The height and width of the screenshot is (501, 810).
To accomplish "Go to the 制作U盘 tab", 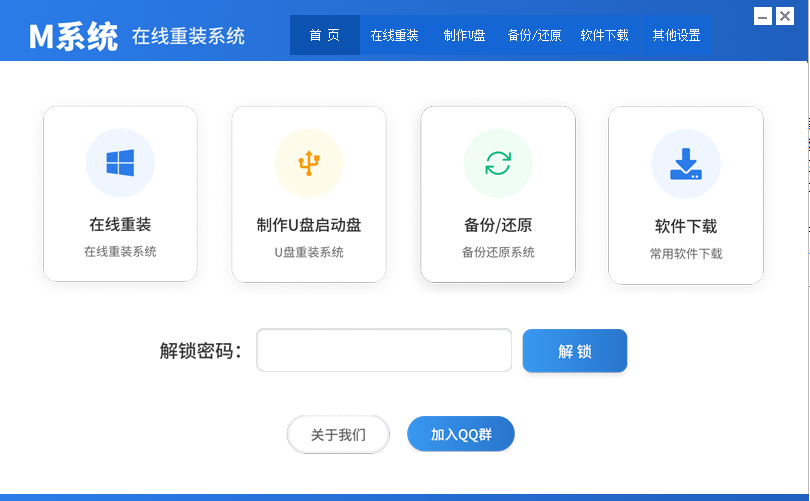I will 464,35.
